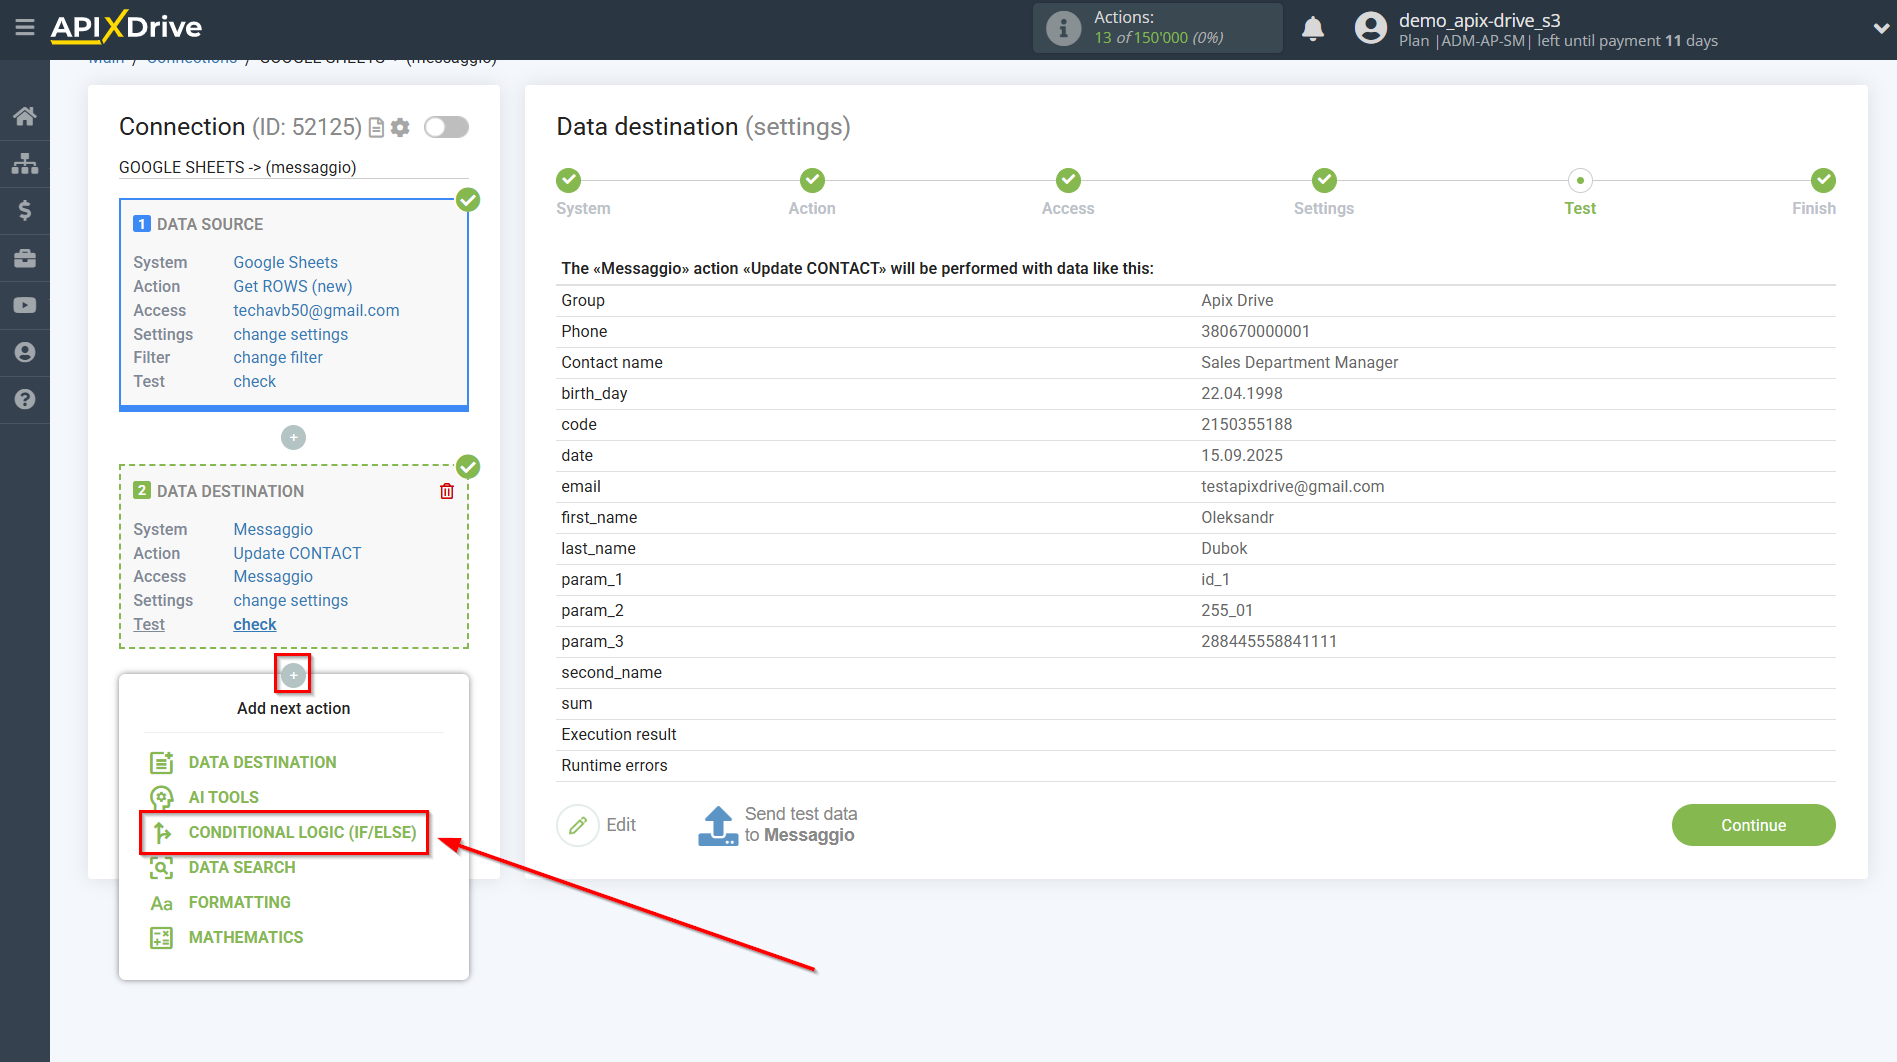This screenshot has height=1062, width=1897.
Task: Click the Data Search magnifier icon
Action: coord(161,867)
